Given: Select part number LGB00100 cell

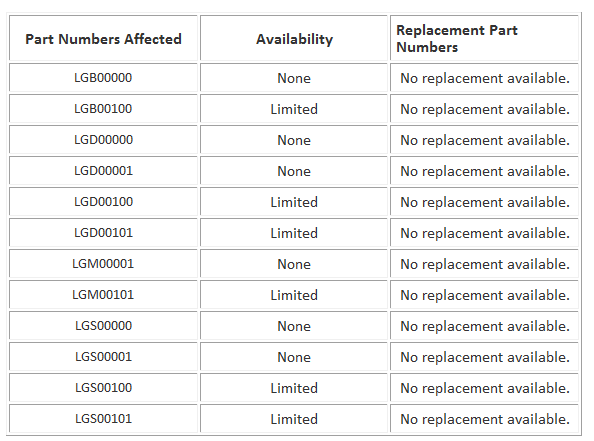Looking at the screenshot, I should pos(103,109).
